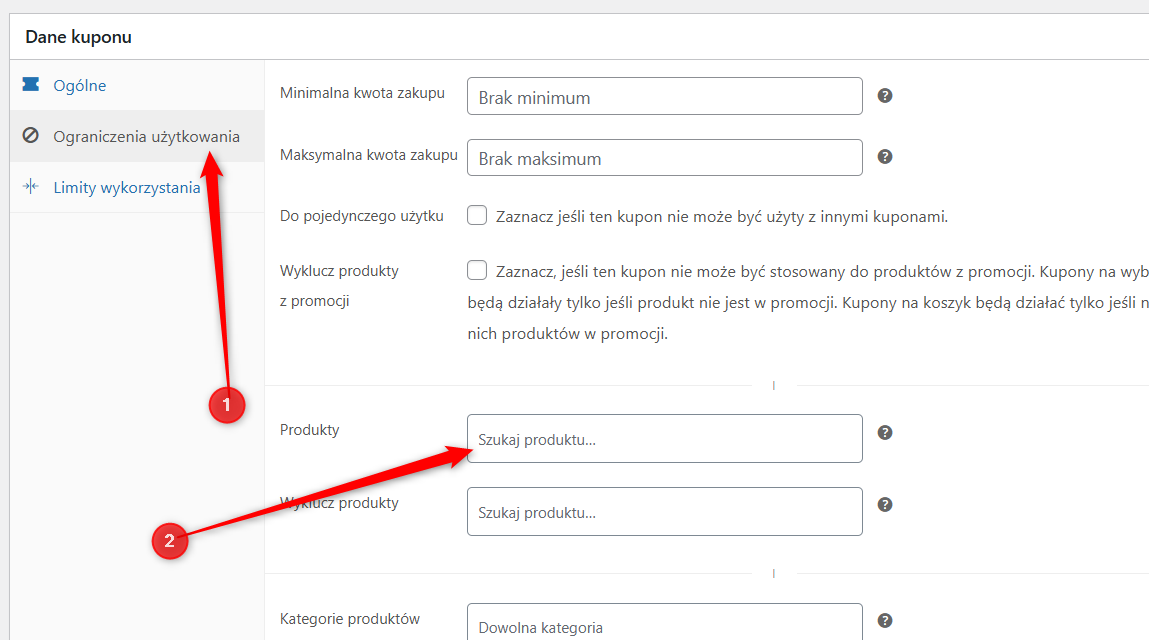Enable the Do pojedynczego użytku checkbox
The image size is (1149, 640).
click(x=477, y=215)
